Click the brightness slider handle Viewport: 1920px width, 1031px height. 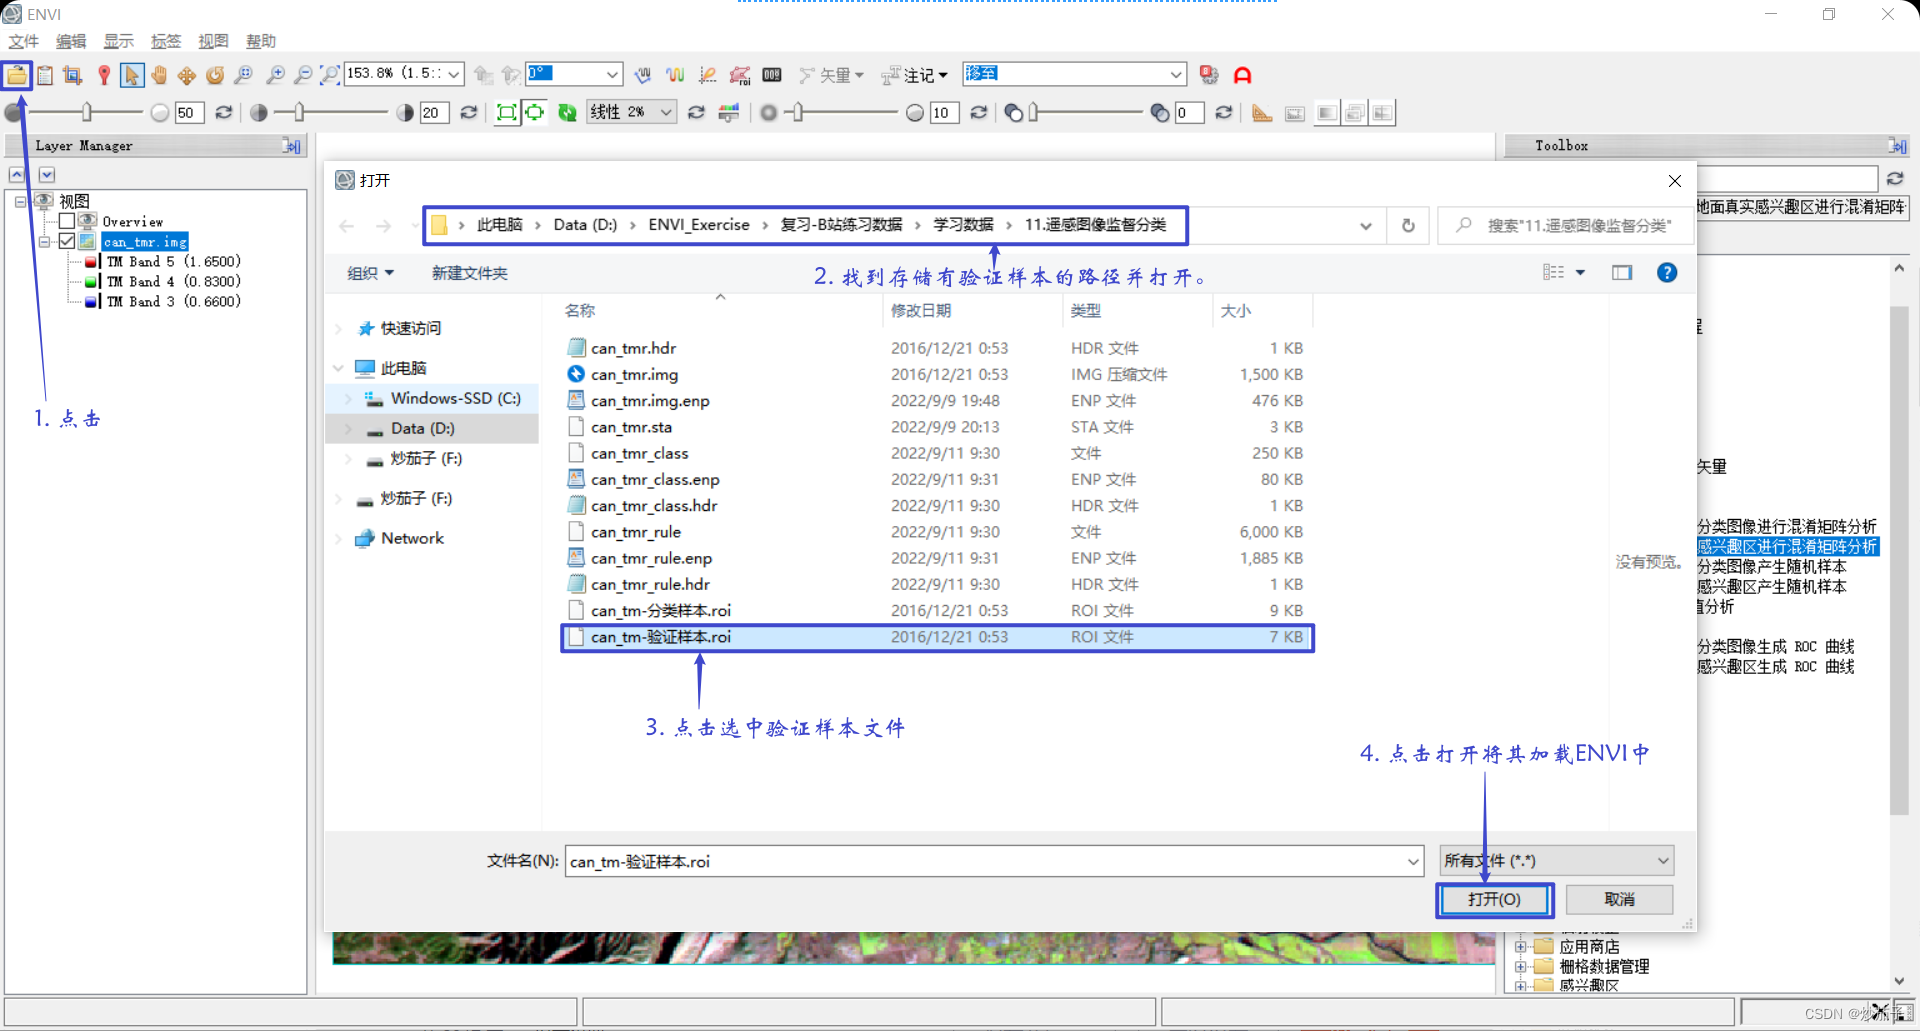click(87, 113)
